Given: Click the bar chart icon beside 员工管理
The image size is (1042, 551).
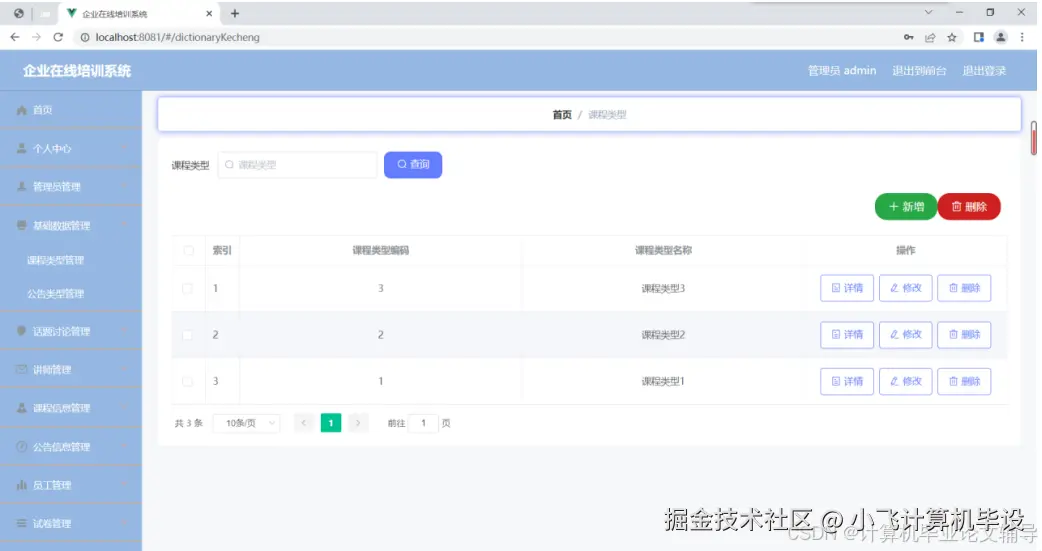Looking at the screenshot, I should 21,485.
